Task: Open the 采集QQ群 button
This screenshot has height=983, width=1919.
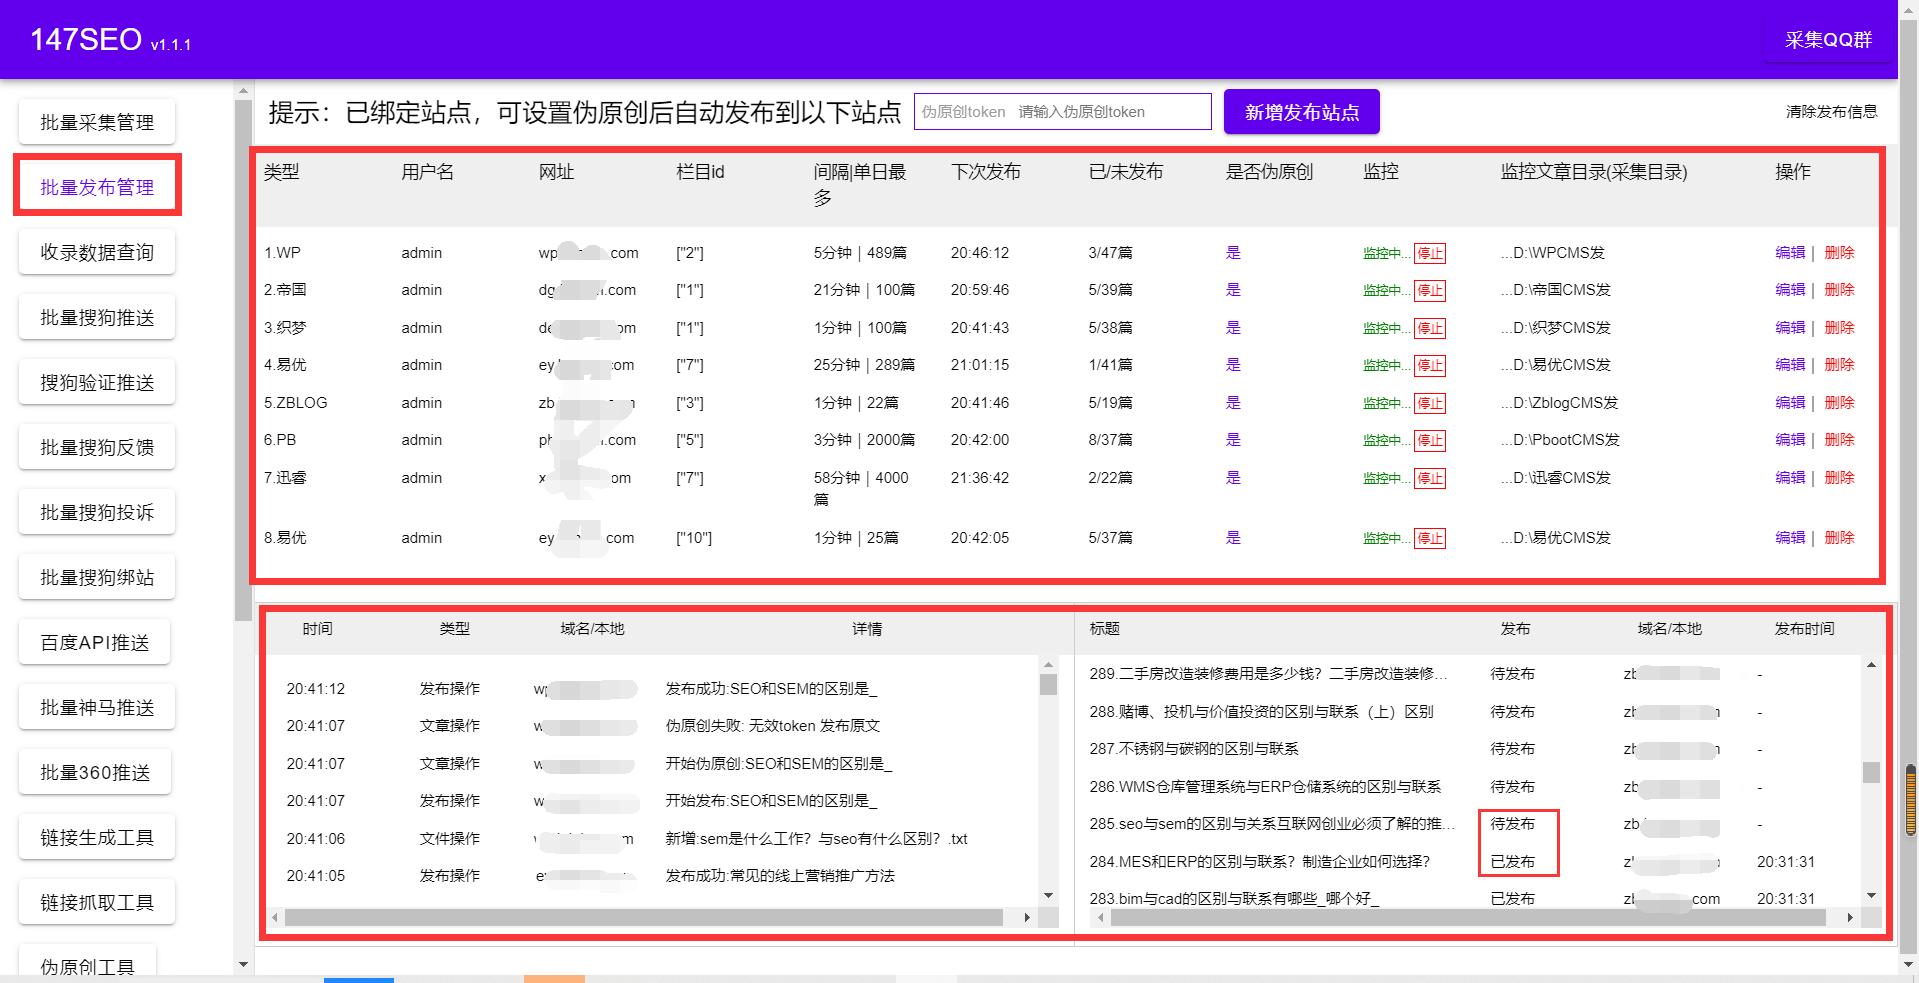Action: pyautogui.click(x=1828, y=40)
